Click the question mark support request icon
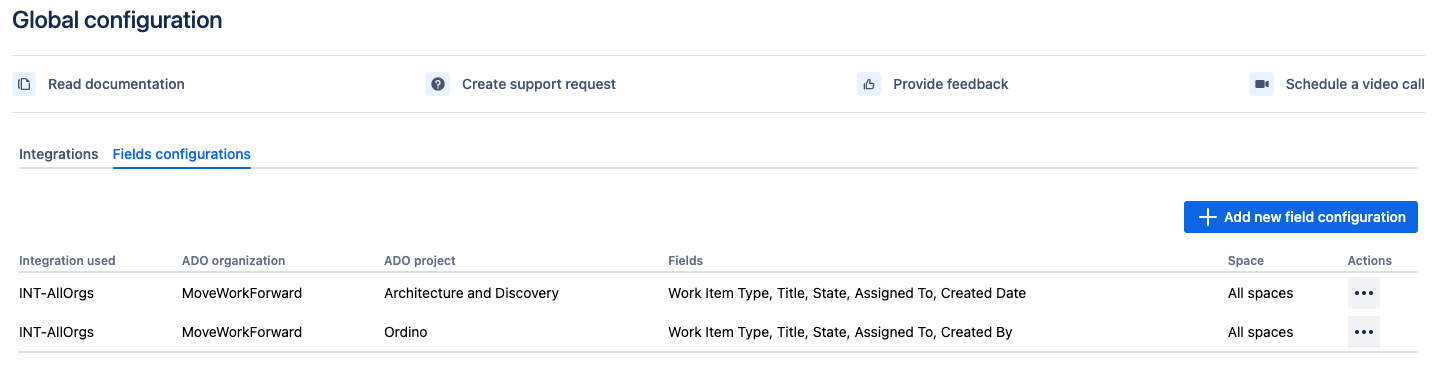1455x369 pixels. coord(437,84)
